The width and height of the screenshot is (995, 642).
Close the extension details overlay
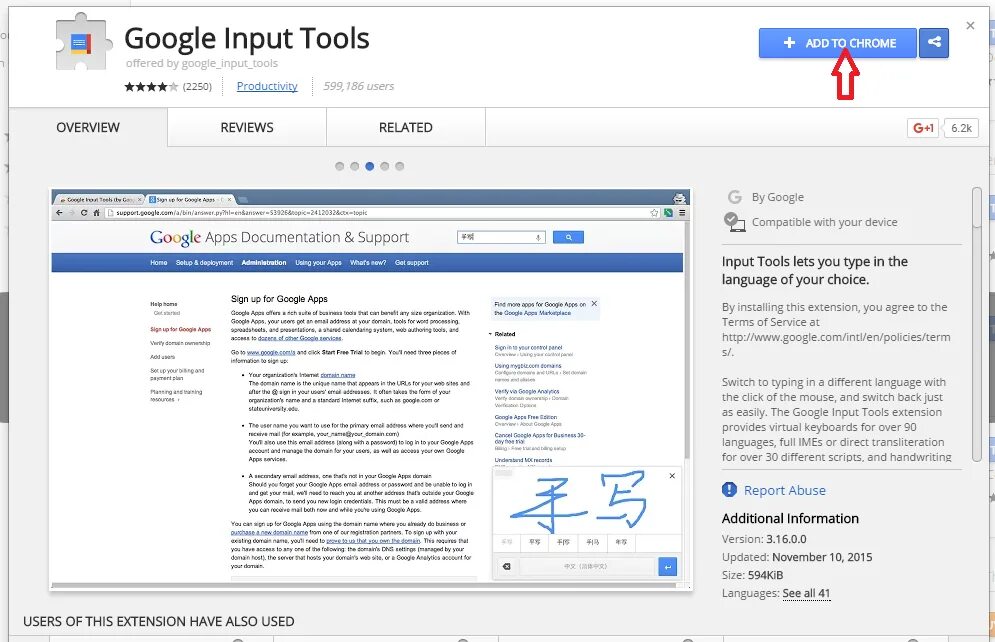(970, 25)
